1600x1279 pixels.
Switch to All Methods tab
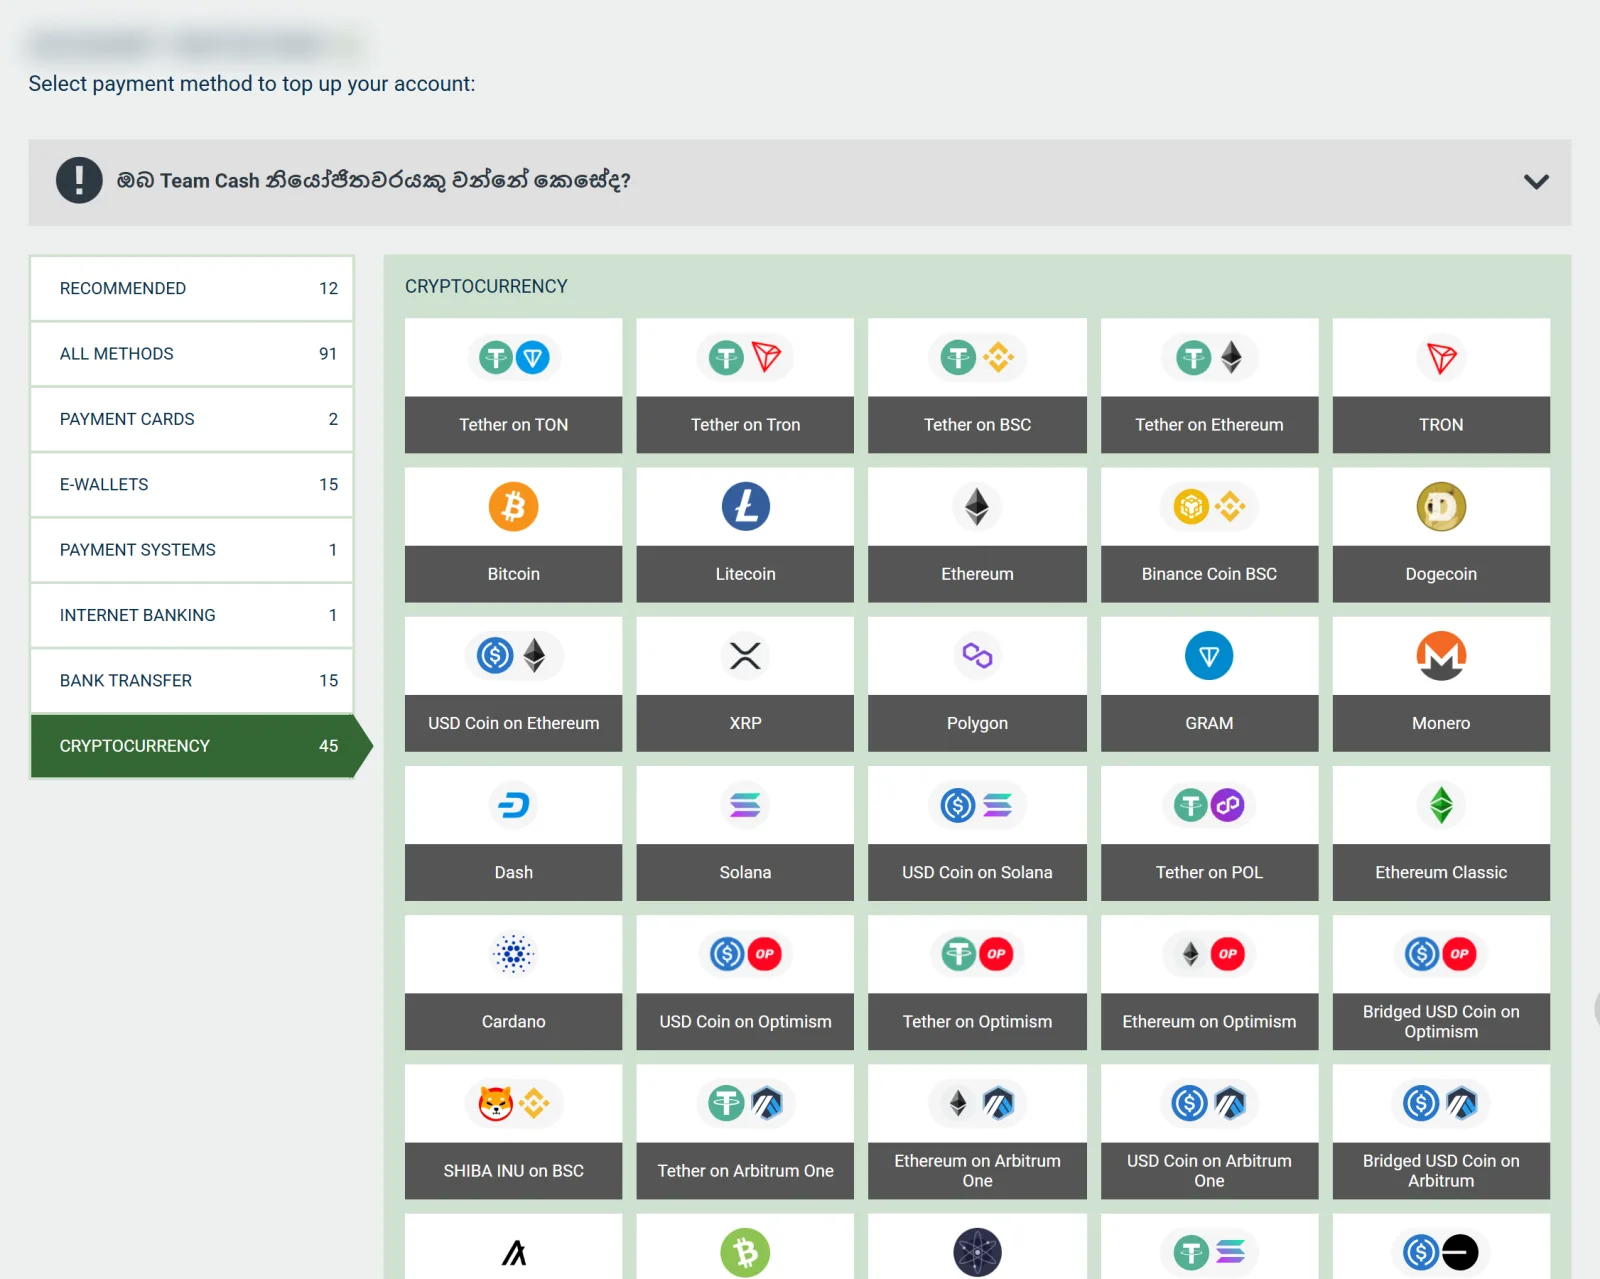coord(192,354)
